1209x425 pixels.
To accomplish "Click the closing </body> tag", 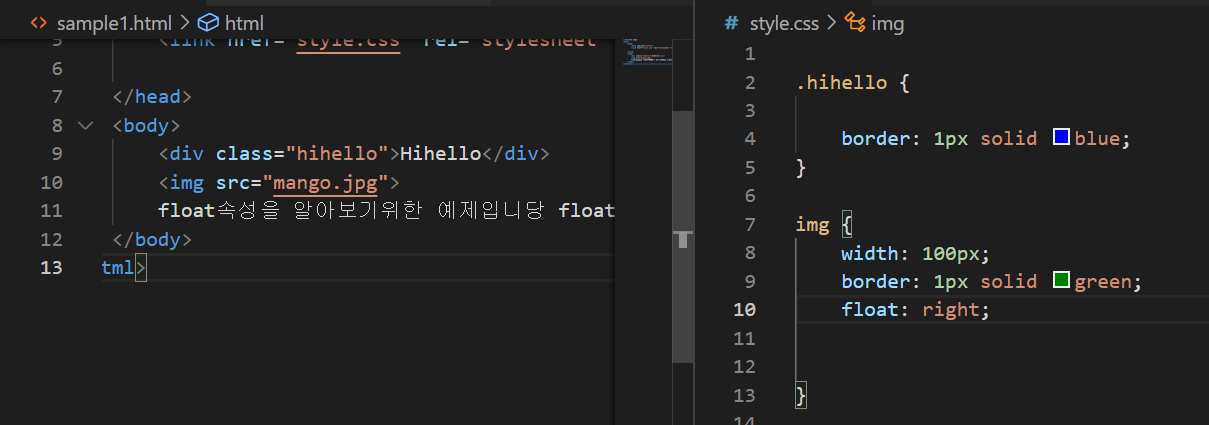I will 152,240.
